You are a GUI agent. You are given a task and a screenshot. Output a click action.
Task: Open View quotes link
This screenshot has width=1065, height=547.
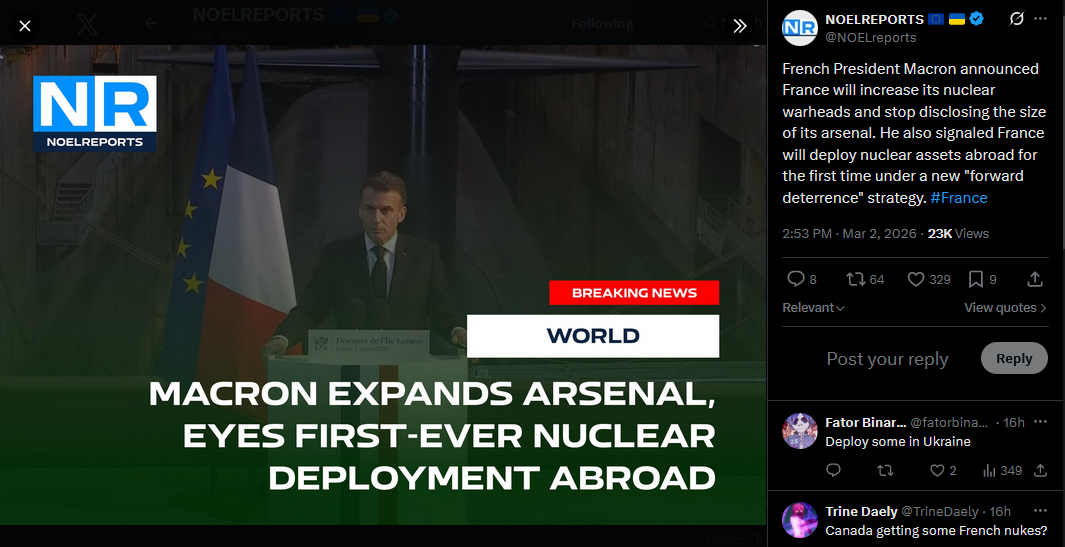[1005, 308]
